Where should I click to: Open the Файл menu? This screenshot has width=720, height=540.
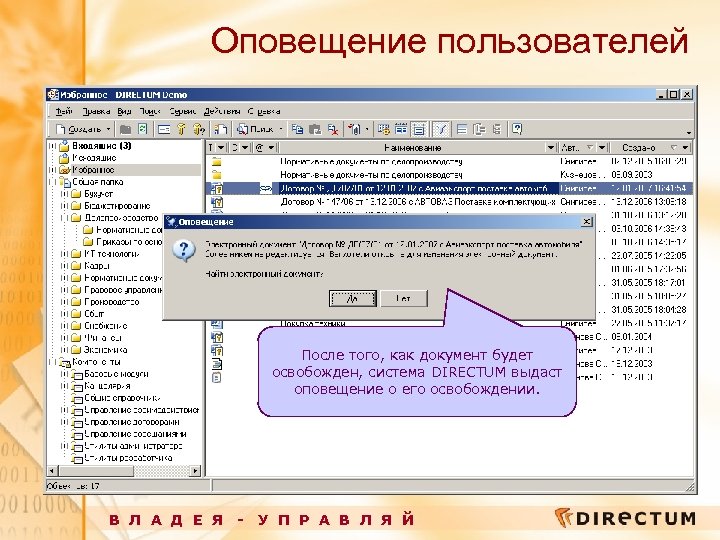64,111
